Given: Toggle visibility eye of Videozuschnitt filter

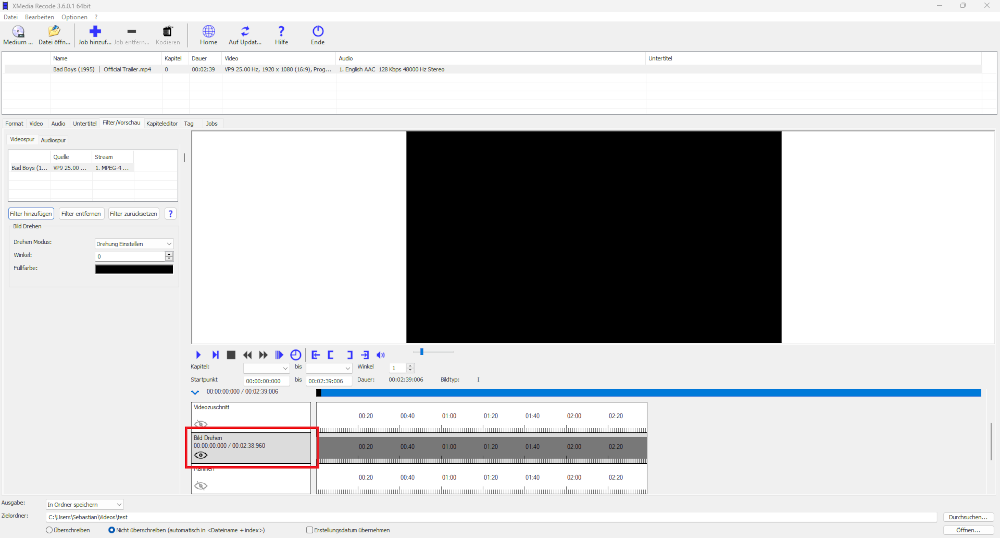Looking at the screenshot, I should pyautogui.click(x=201, y=424).
